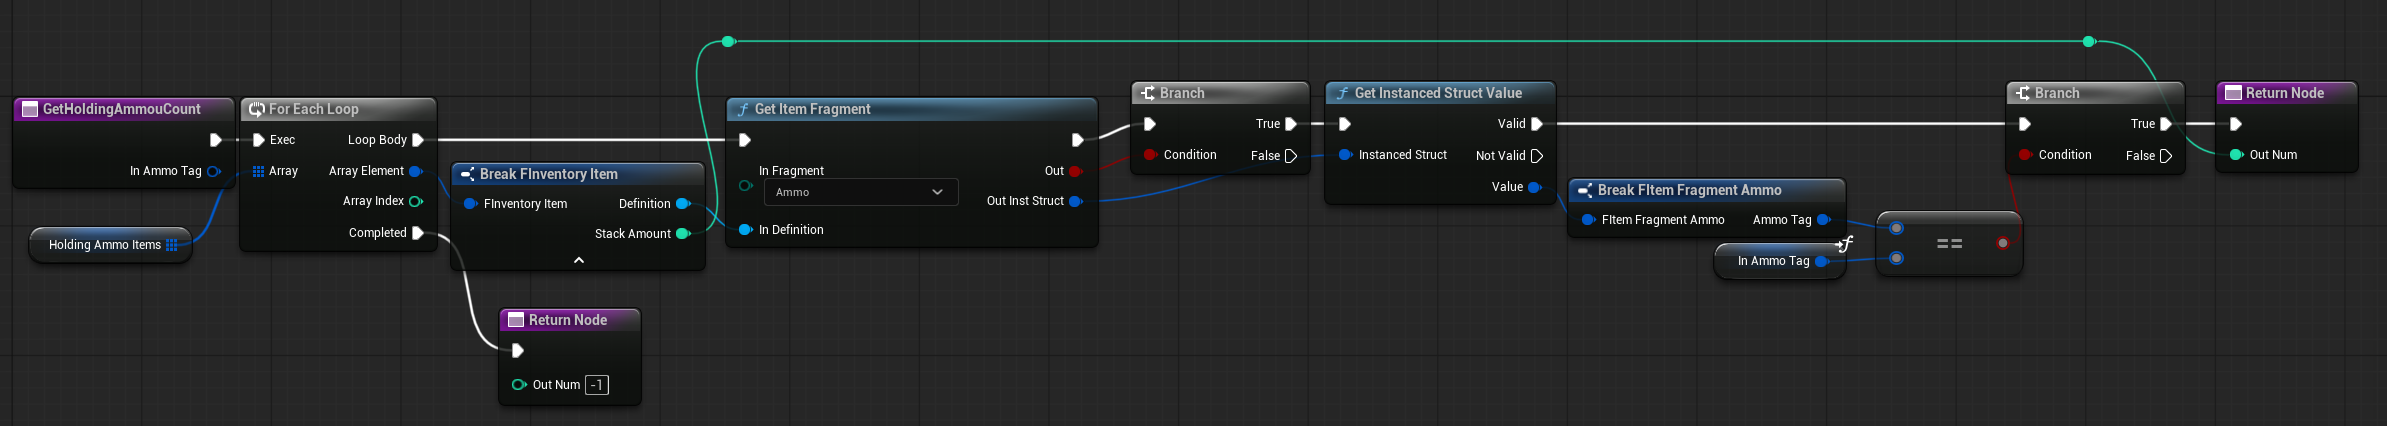Select the equals (==) comparison node

click(1949, 244)
